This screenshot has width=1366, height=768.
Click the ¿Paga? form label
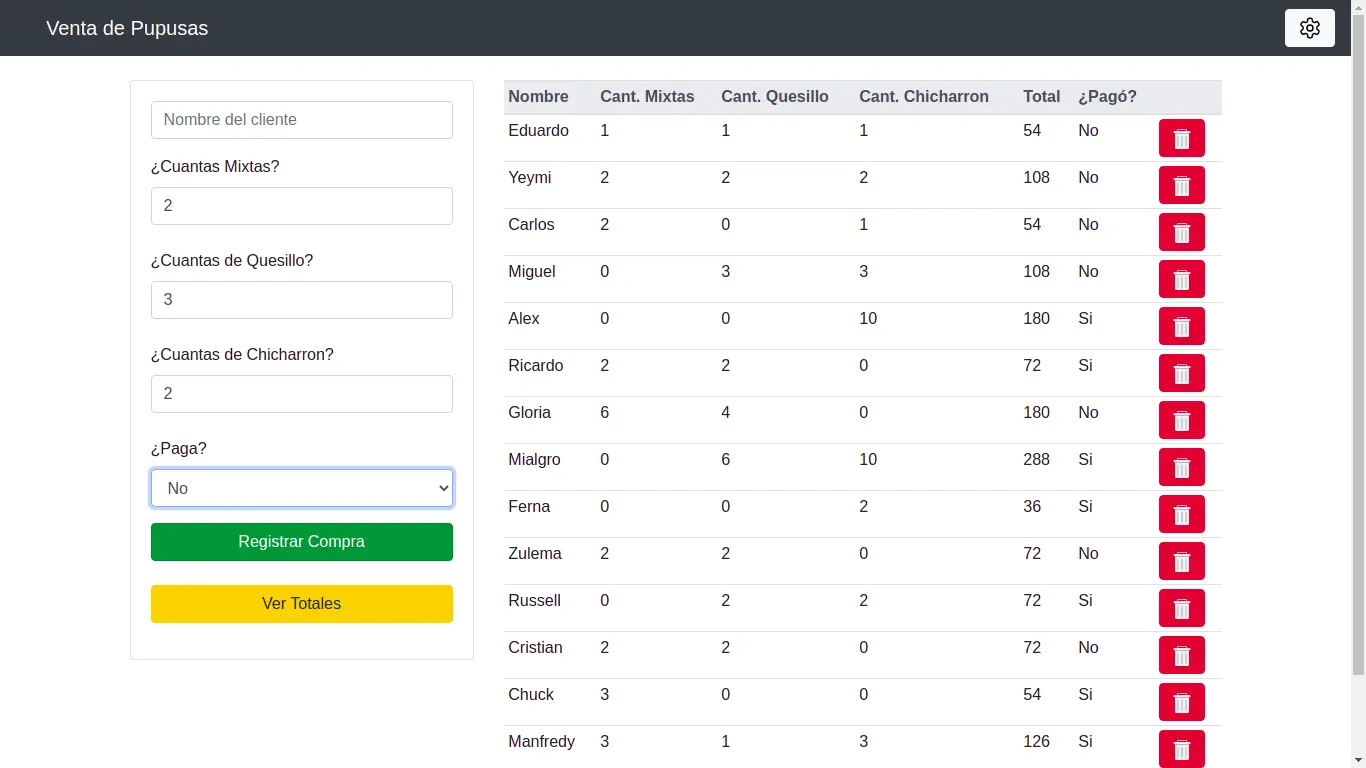179,449
